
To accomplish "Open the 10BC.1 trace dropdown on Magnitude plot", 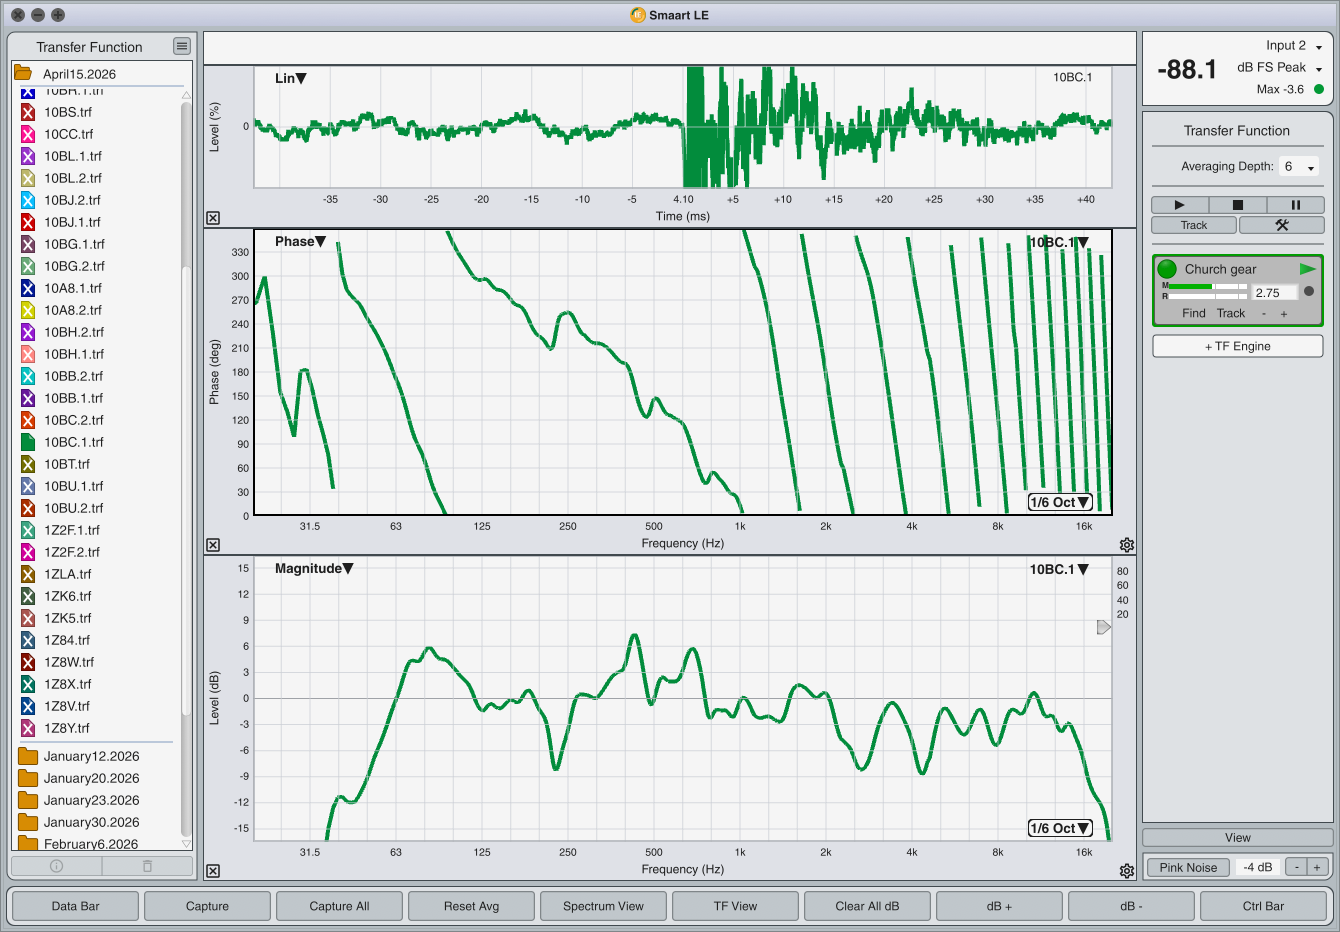I will click(1059, 569).
